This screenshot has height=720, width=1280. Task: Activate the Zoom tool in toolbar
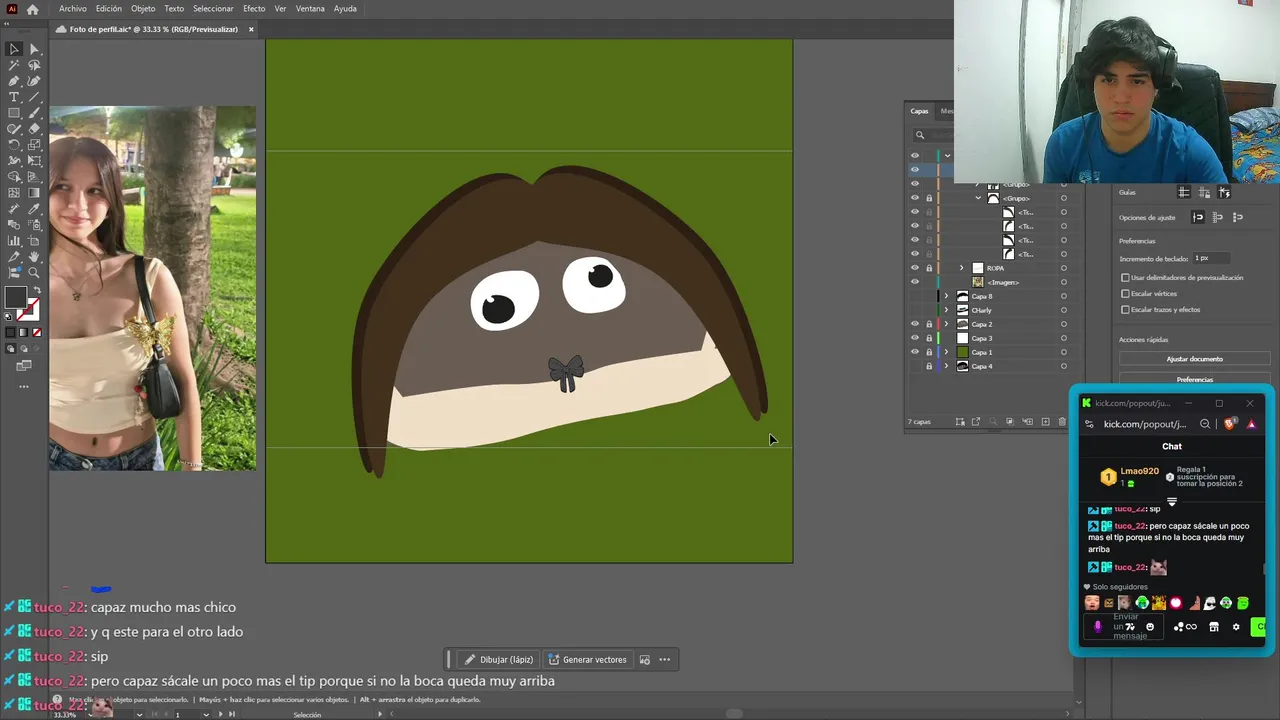[x=34, y=273]
